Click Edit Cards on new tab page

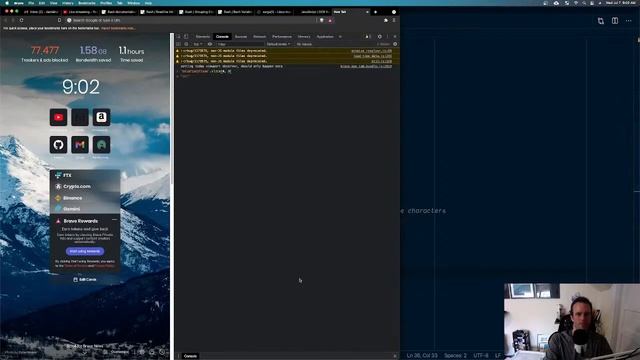coord(85,280)
